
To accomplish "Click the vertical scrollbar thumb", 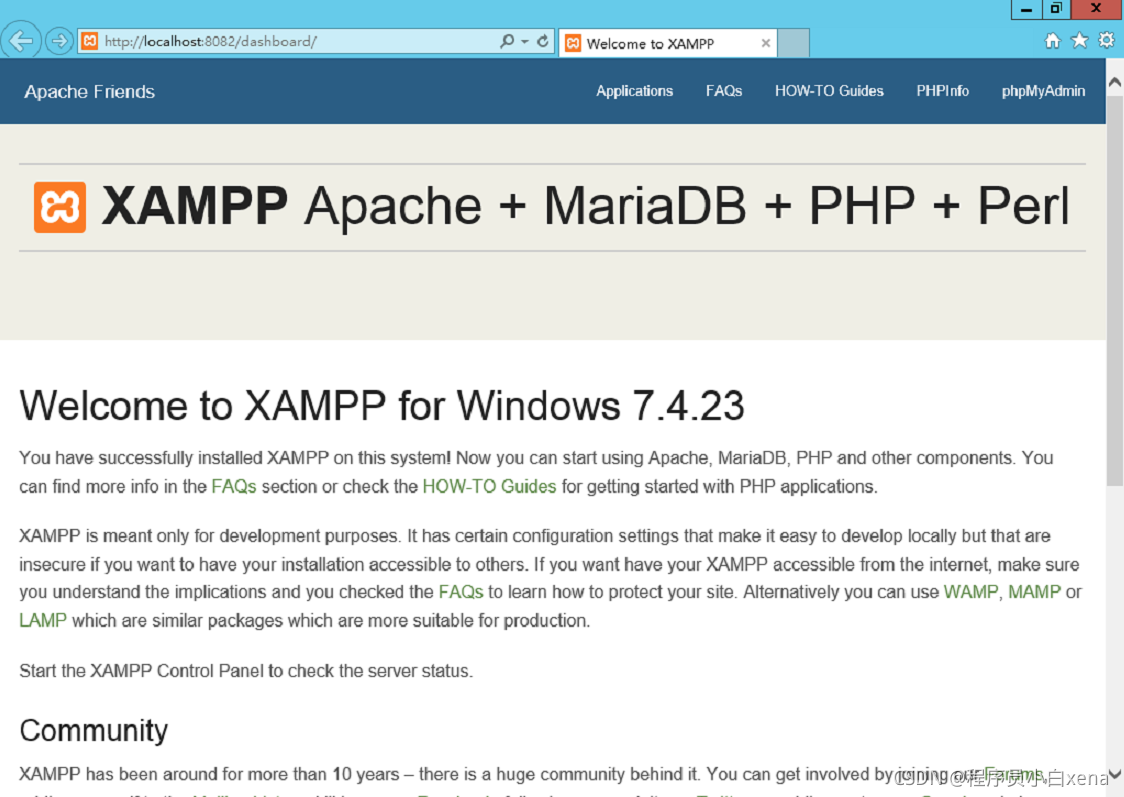I will click(x=1115, y=290).
